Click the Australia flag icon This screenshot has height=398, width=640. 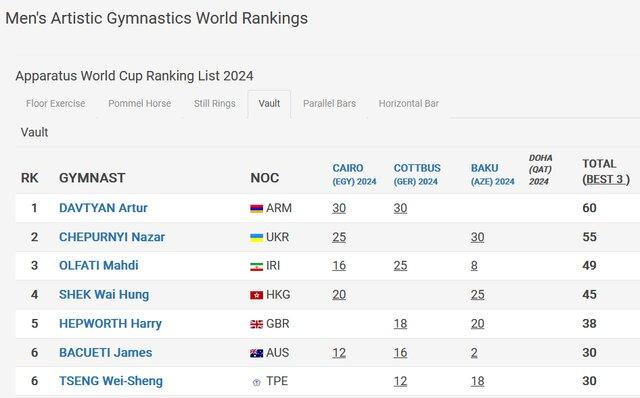tap(256, 353)
